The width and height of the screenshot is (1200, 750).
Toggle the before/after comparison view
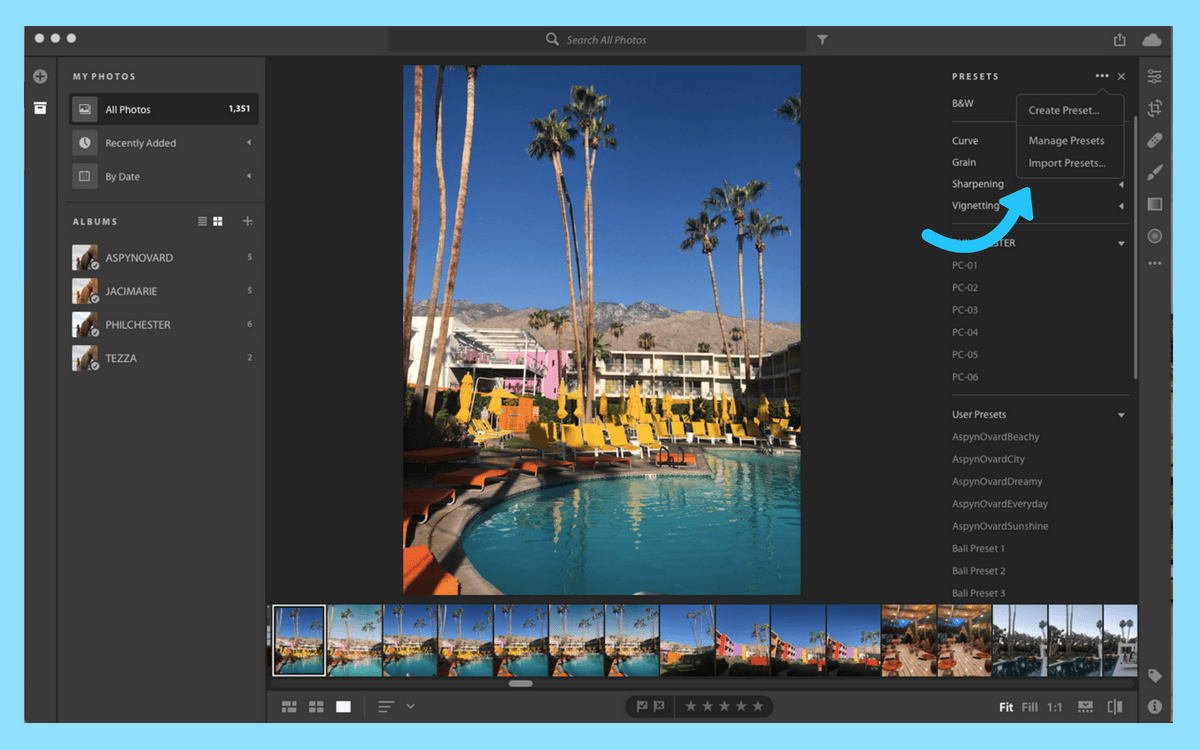click(x=1114, y=706)
